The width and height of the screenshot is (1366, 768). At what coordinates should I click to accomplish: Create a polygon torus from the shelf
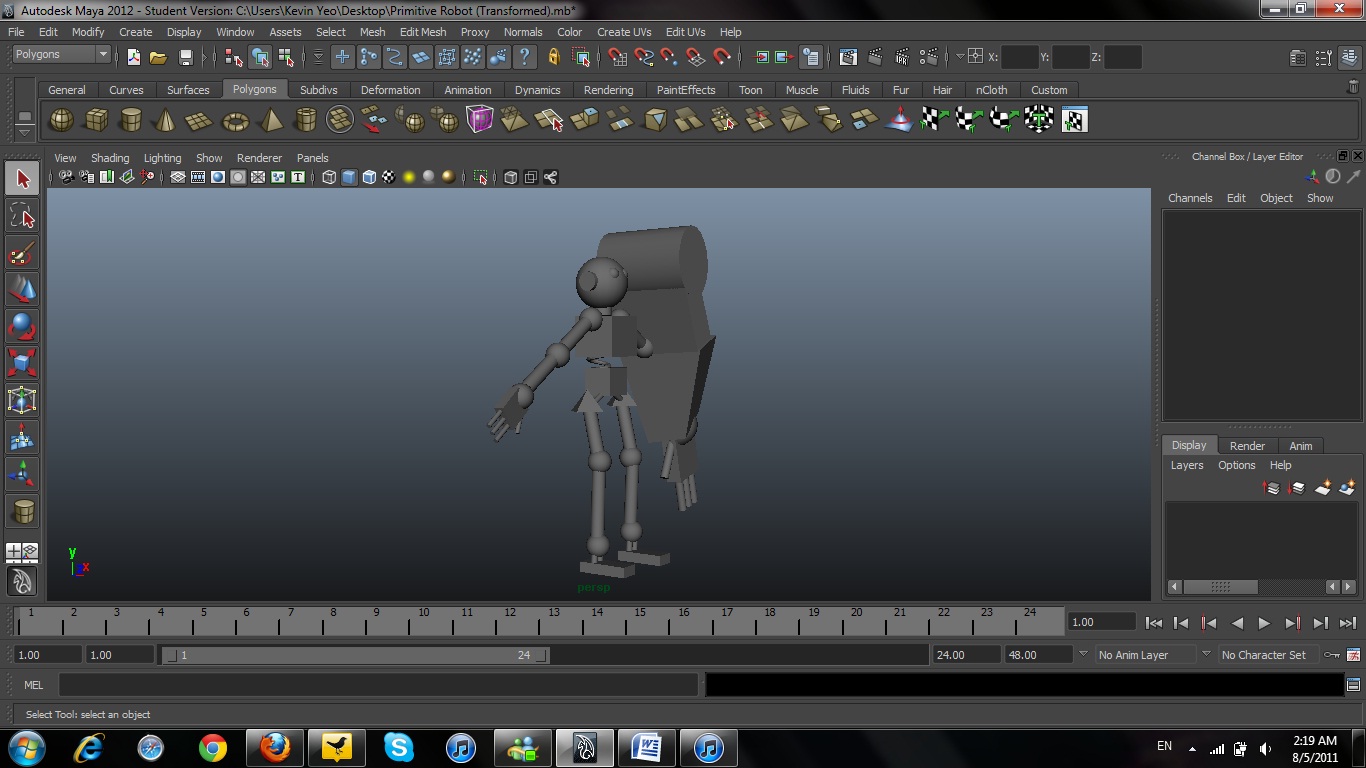tap(235, 119)
